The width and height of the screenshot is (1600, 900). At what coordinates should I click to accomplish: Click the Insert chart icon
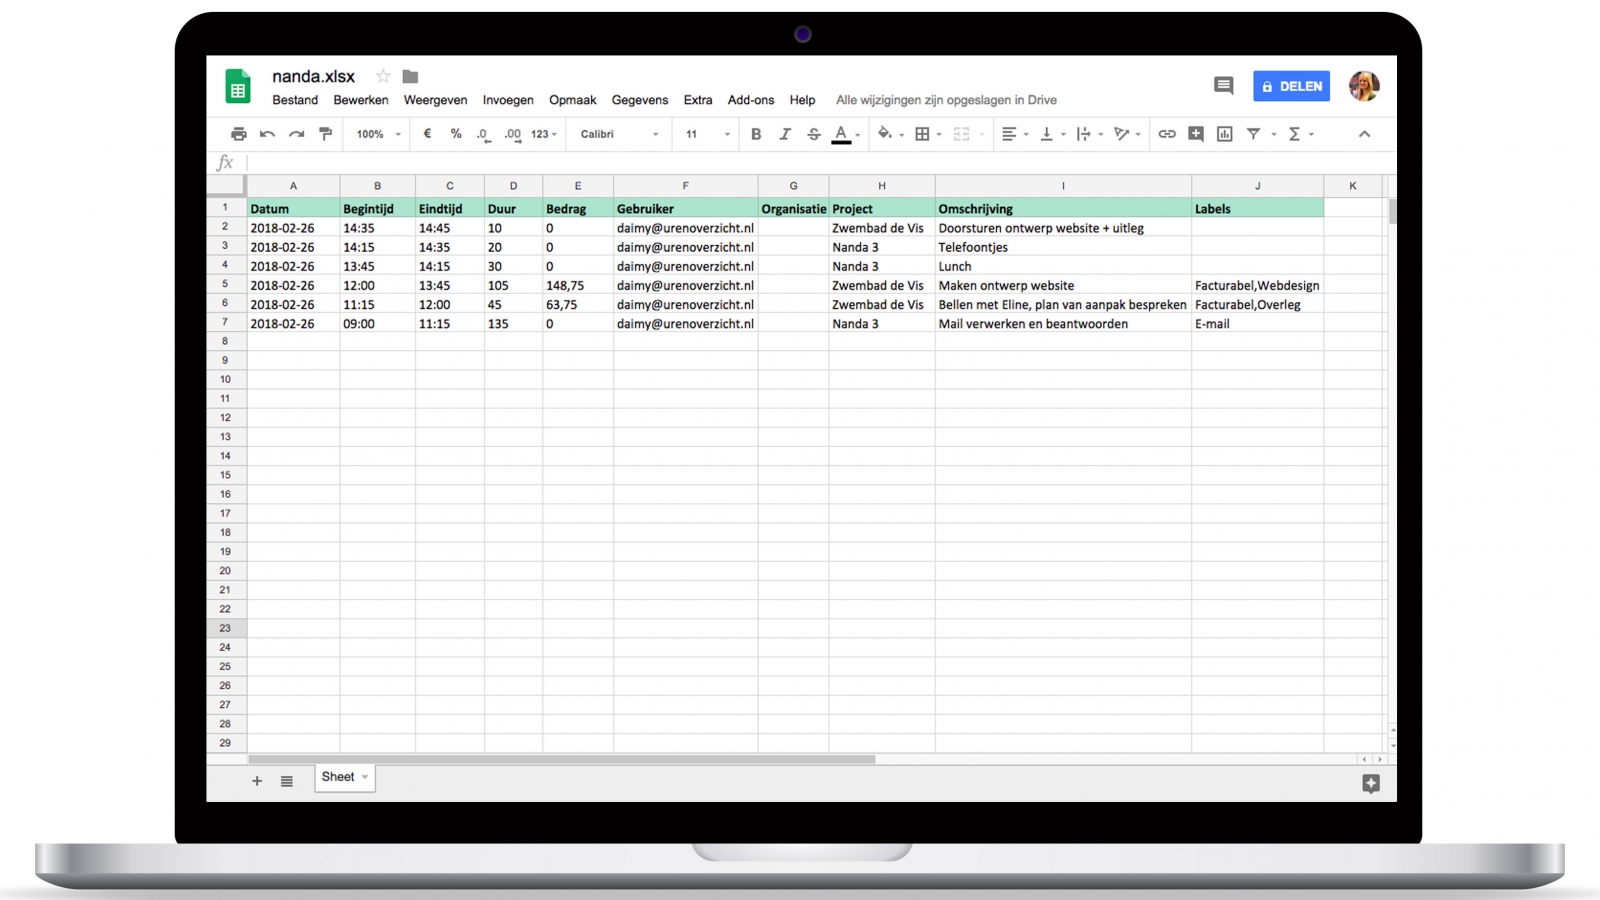[1225, 134]
